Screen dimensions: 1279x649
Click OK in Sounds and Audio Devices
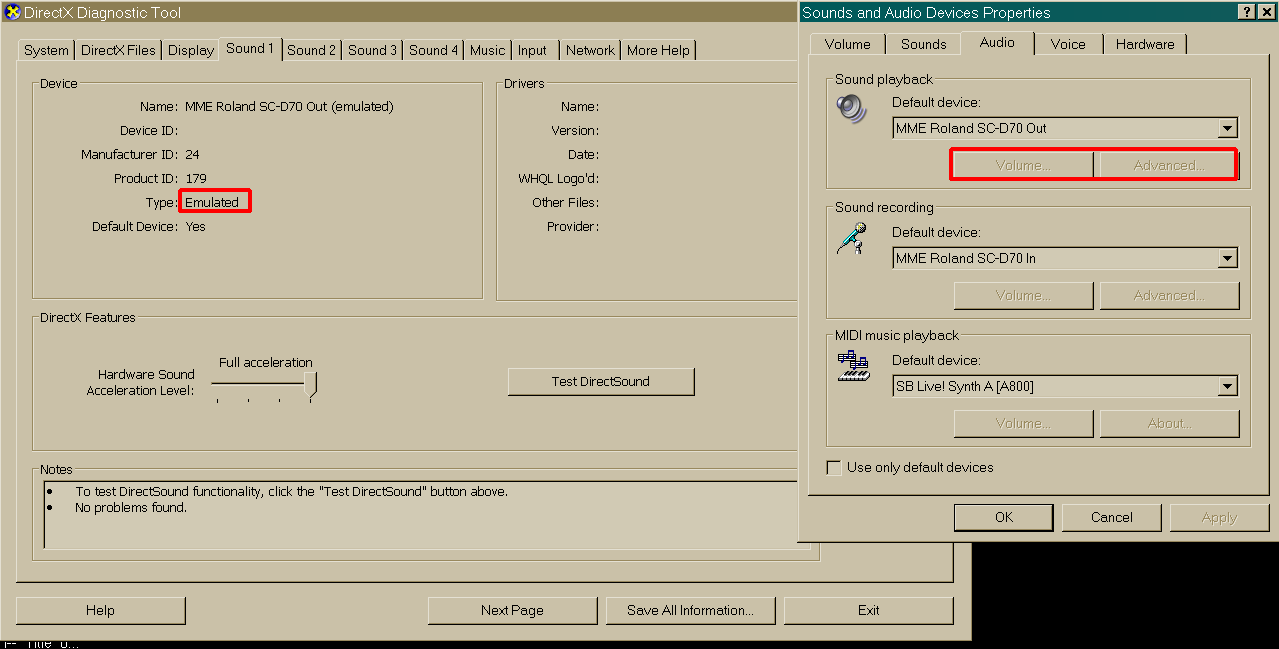1004,517
